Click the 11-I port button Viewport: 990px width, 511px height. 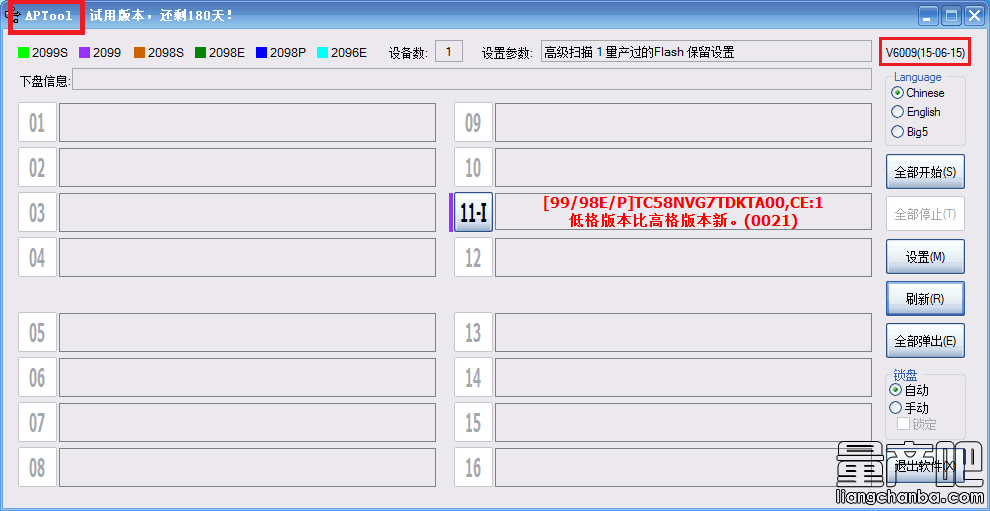click(x=474, y=212)
